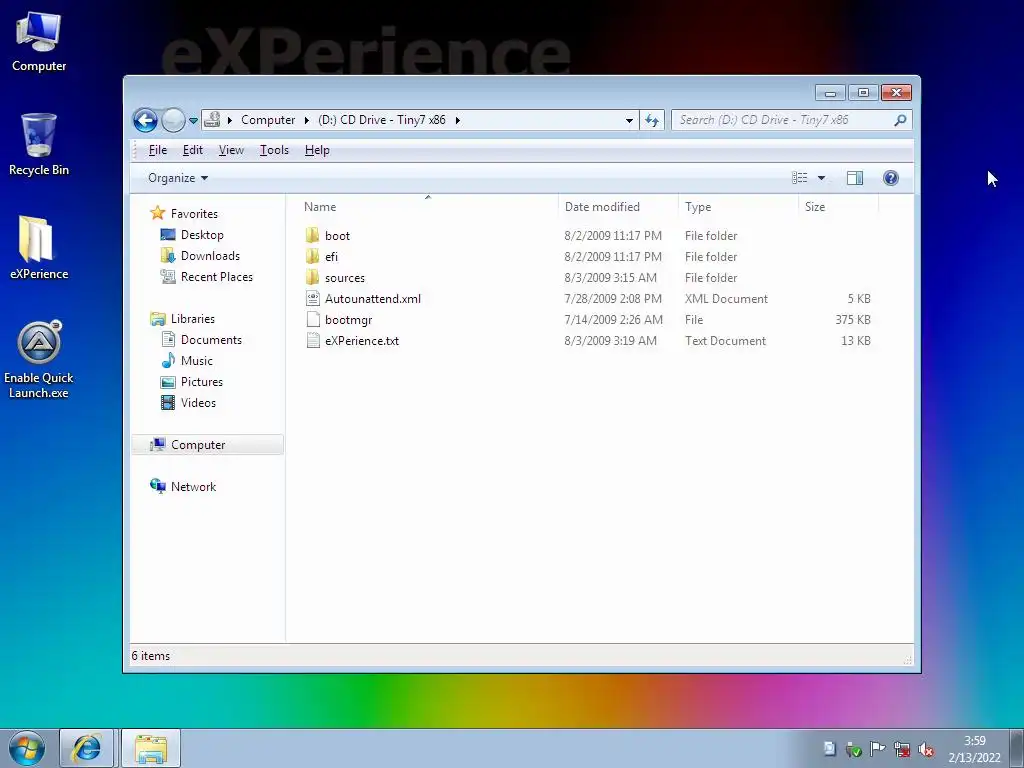Expand the arrow after Tiny7 x86 breadcrumb
The height and width of the screenshot is (768, 1024).
click(x=458, y=120)
